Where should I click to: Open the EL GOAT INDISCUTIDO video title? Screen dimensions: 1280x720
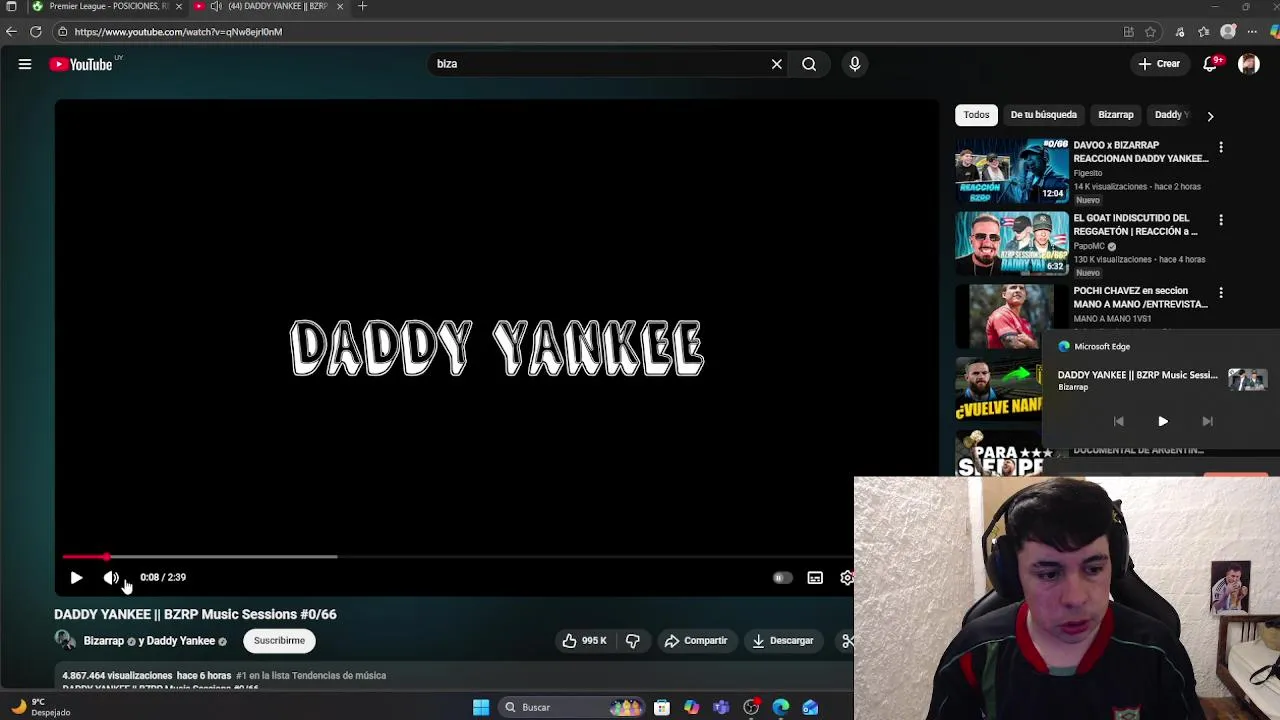[1135, 225]
